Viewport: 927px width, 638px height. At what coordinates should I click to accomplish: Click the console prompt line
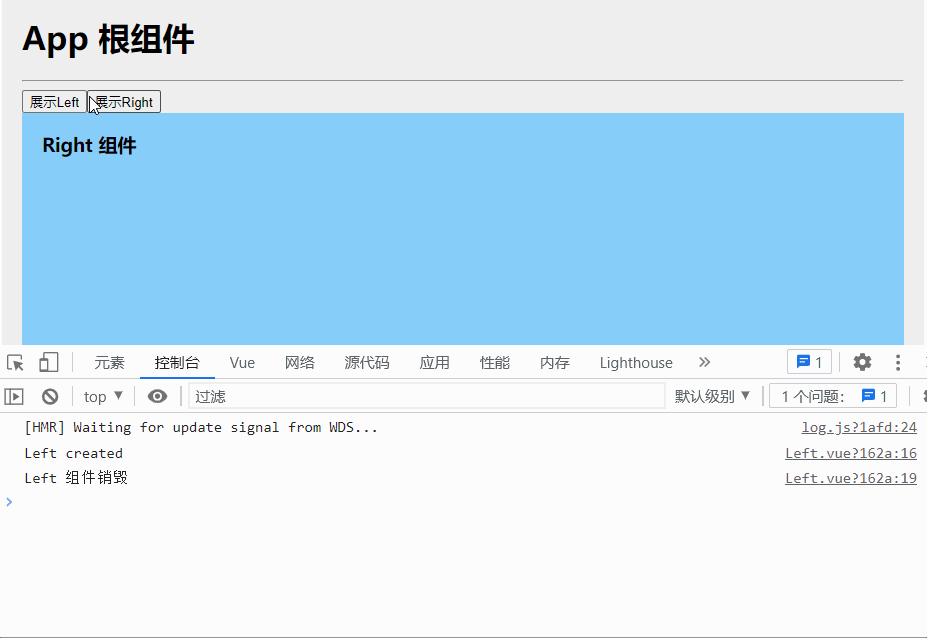point(464,503)
